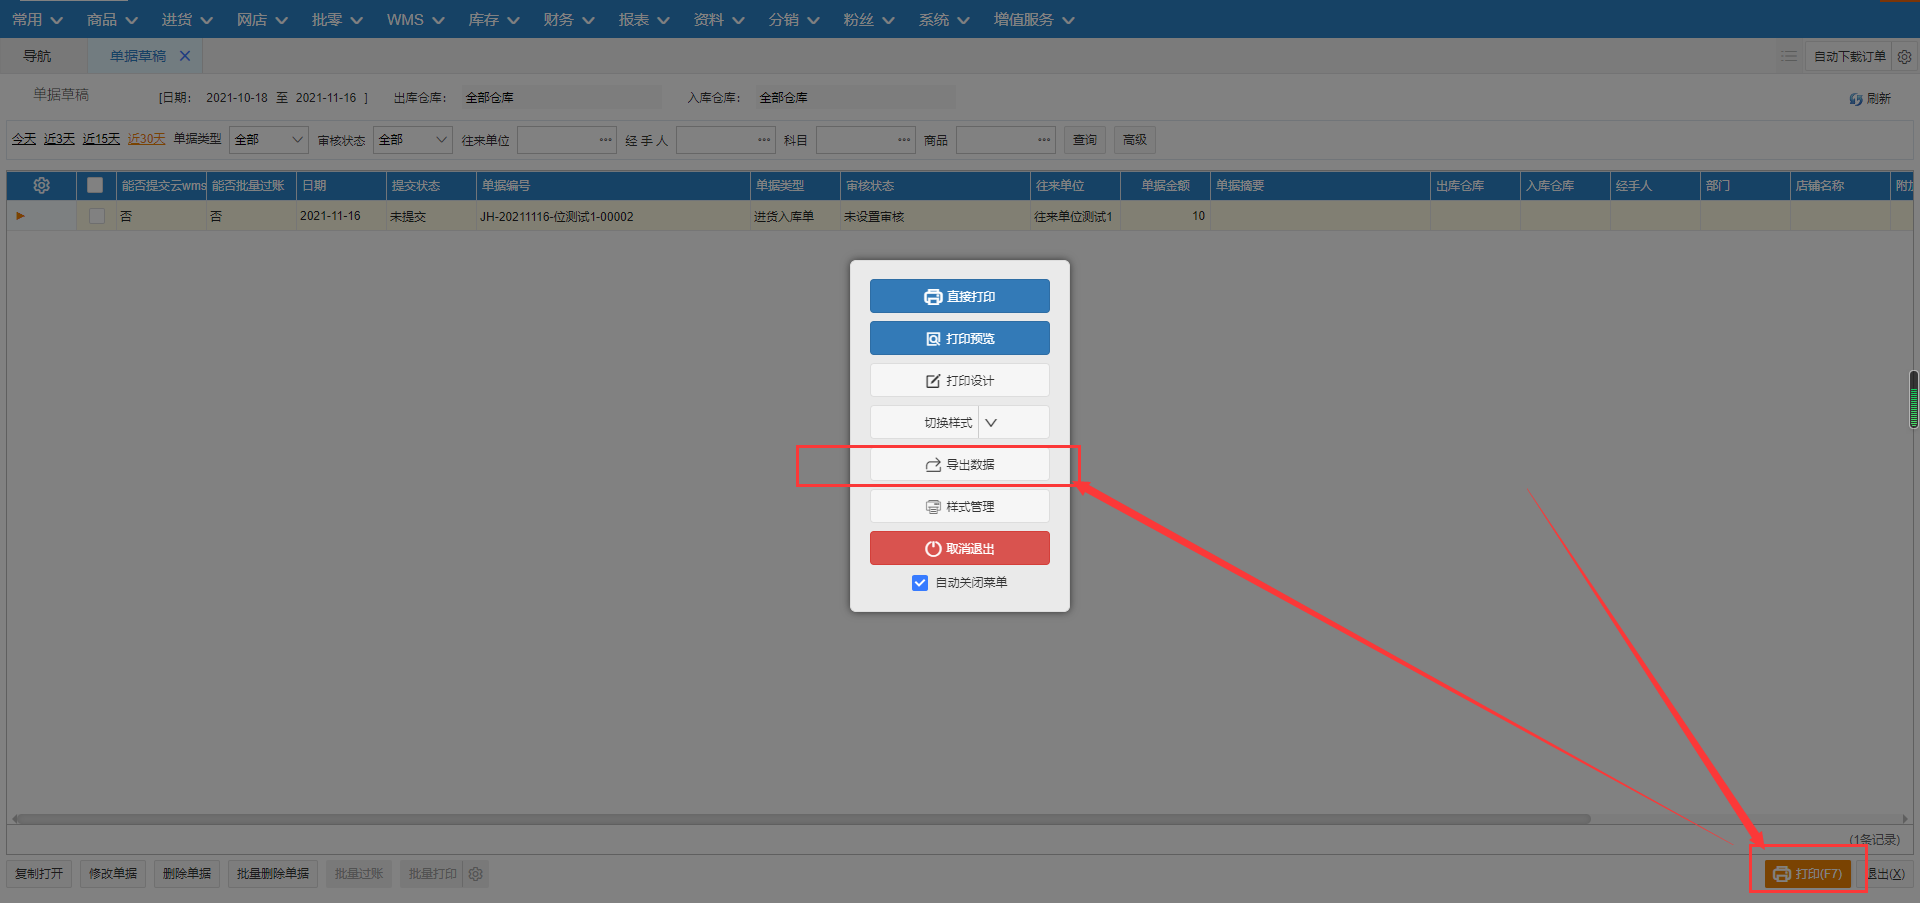Click the refresh icon labeled 刷新
This screenshot has width=1920, height=903.
1870,99
